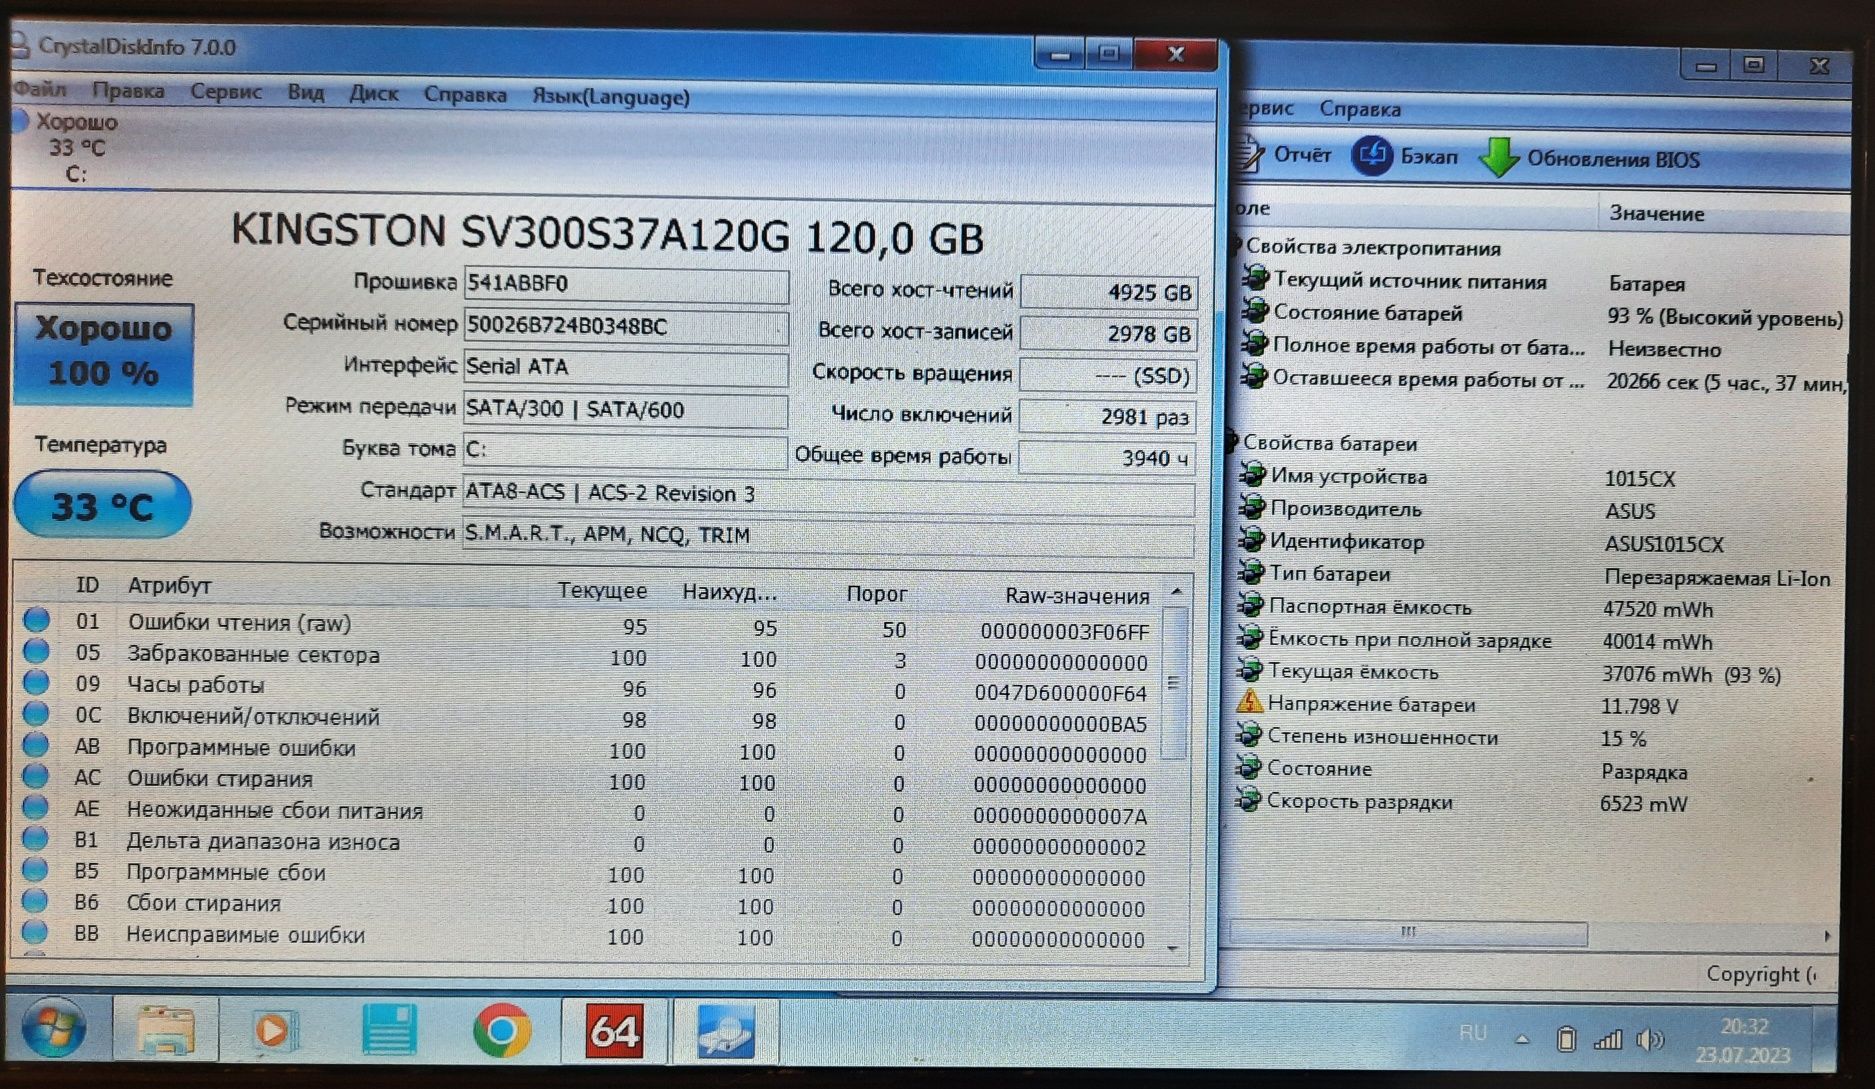Click the Serial ATA interface field

coord(625,367)
